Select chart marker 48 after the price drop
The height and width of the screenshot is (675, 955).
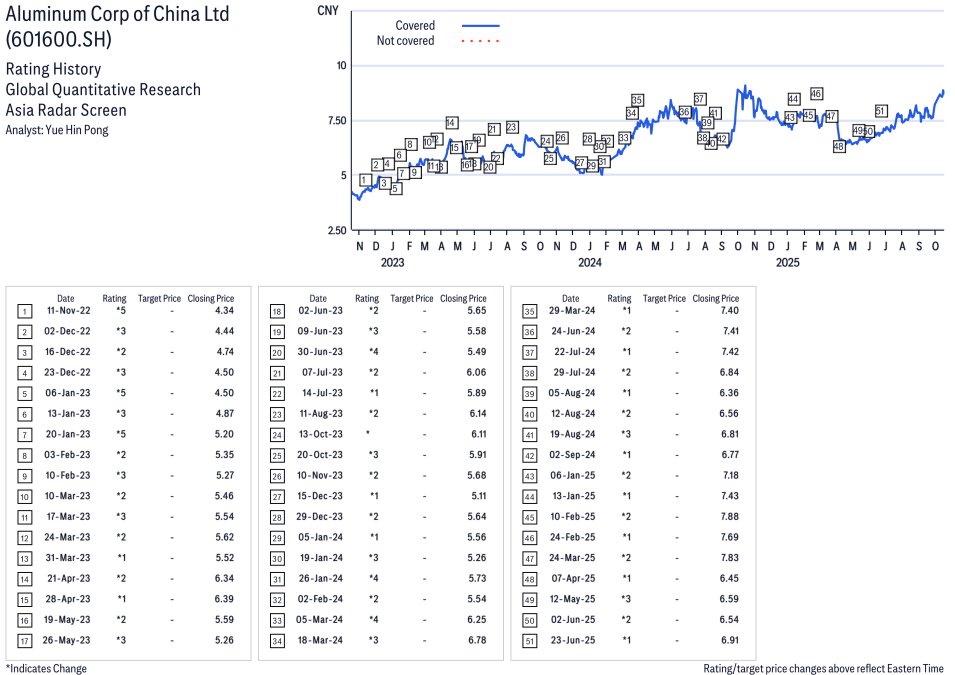point(839,146)
